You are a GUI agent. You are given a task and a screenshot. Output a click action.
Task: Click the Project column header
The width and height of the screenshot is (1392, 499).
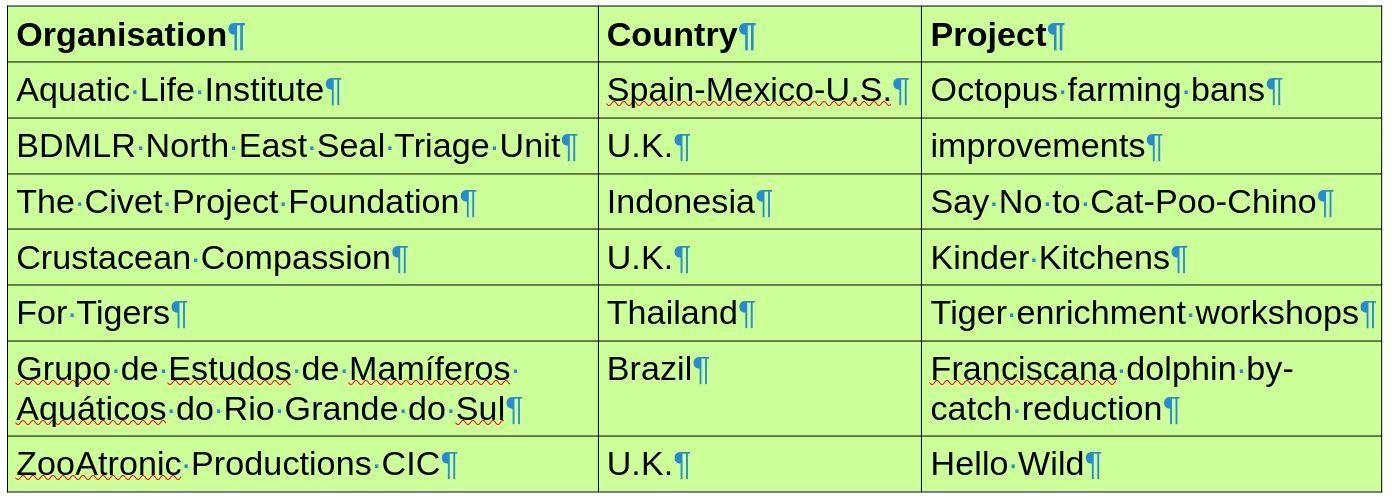[x=988, y=36]
